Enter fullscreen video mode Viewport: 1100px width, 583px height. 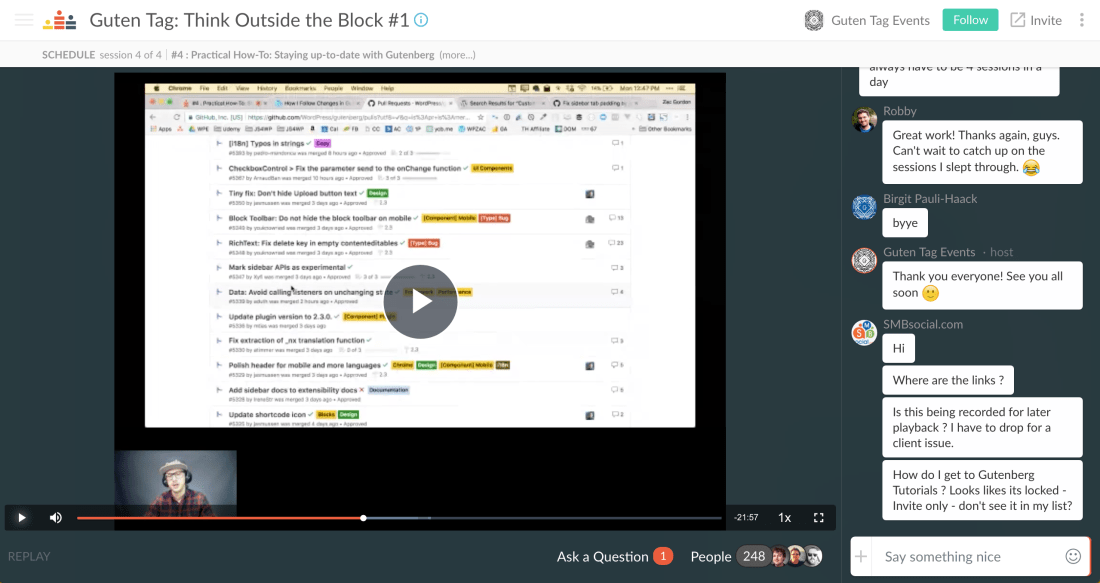(x=818, y=517)
